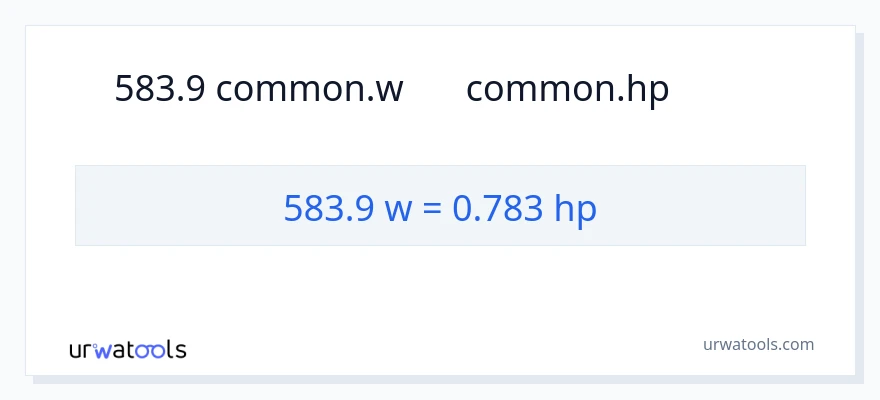Select the common.w heading label
The image size is (880, 400).
[x=309, y=89]
